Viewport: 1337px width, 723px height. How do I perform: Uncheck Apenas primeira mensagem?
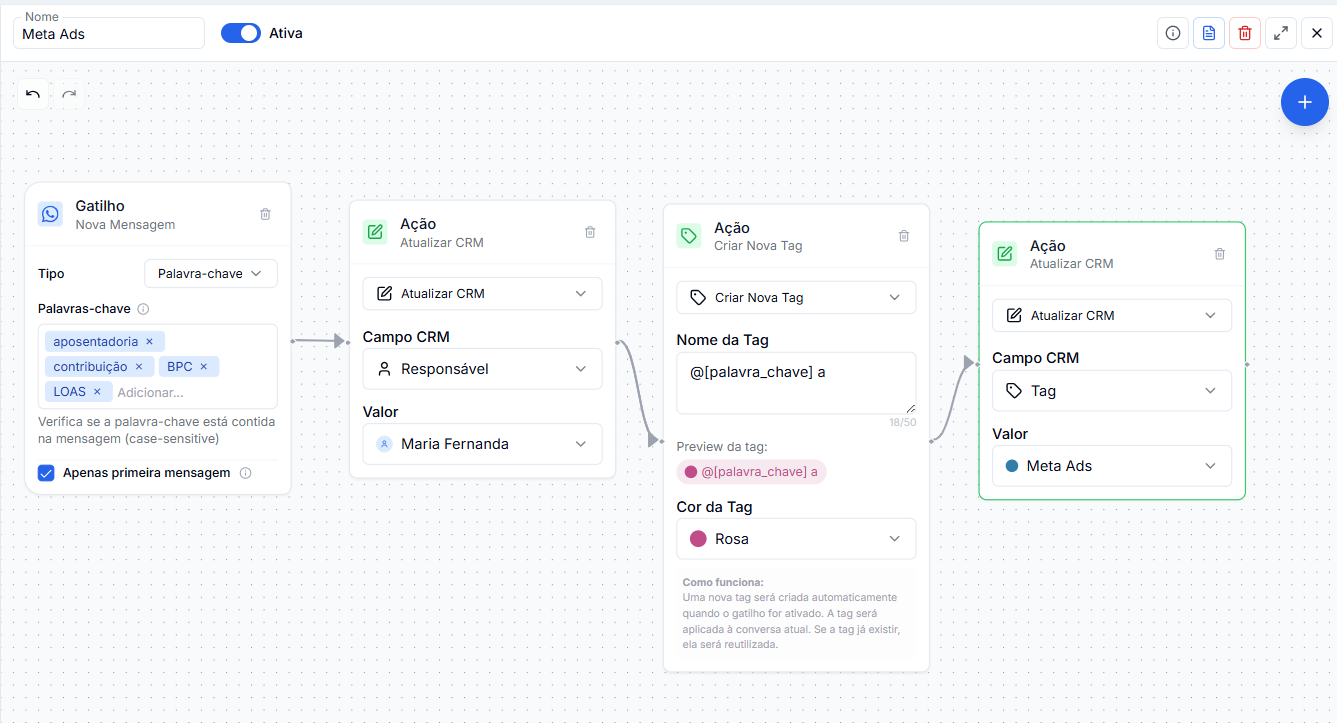coord(46,472)
